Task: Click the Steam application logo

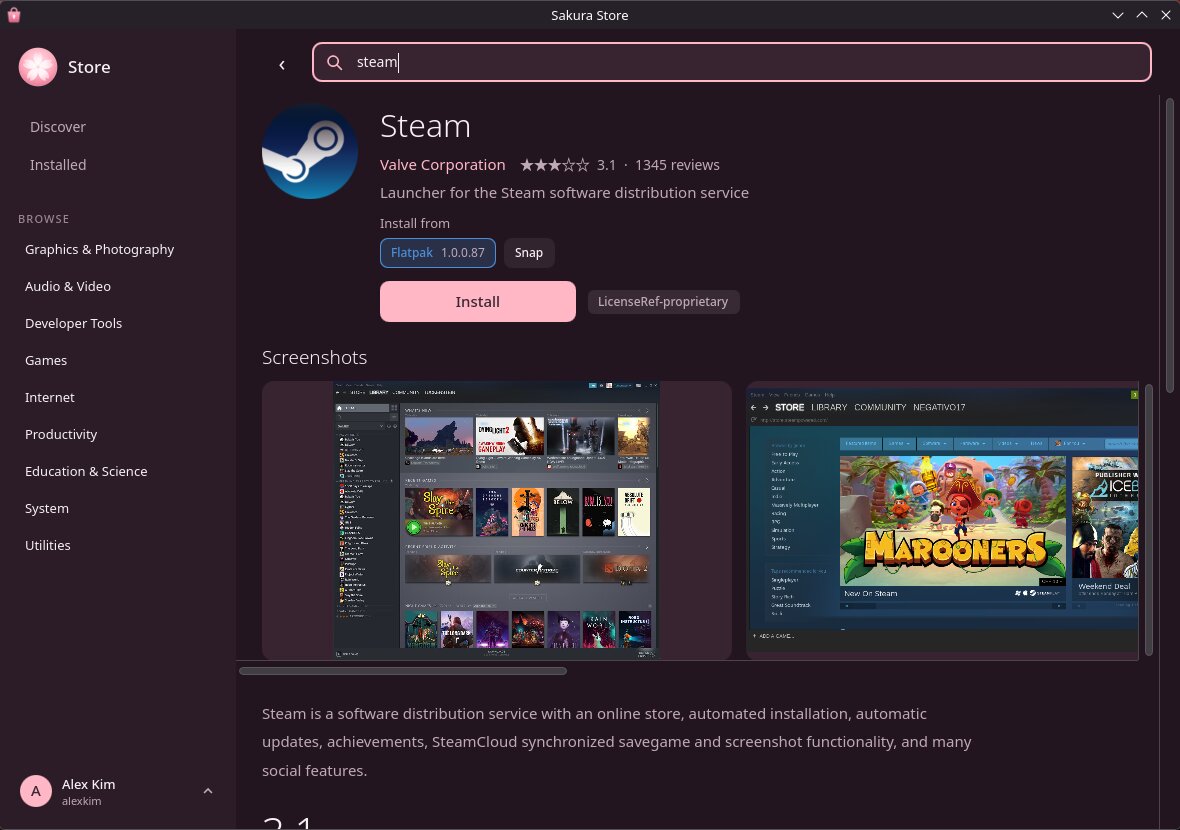Action: pos(309,151)
